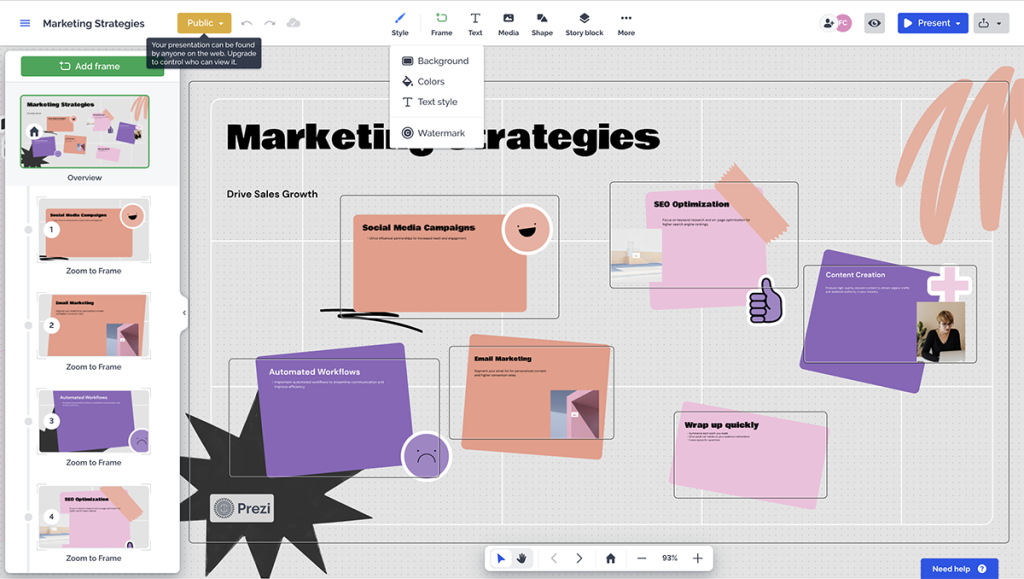Open the Media inserter
1024x579 pixels.
point(508,22)
